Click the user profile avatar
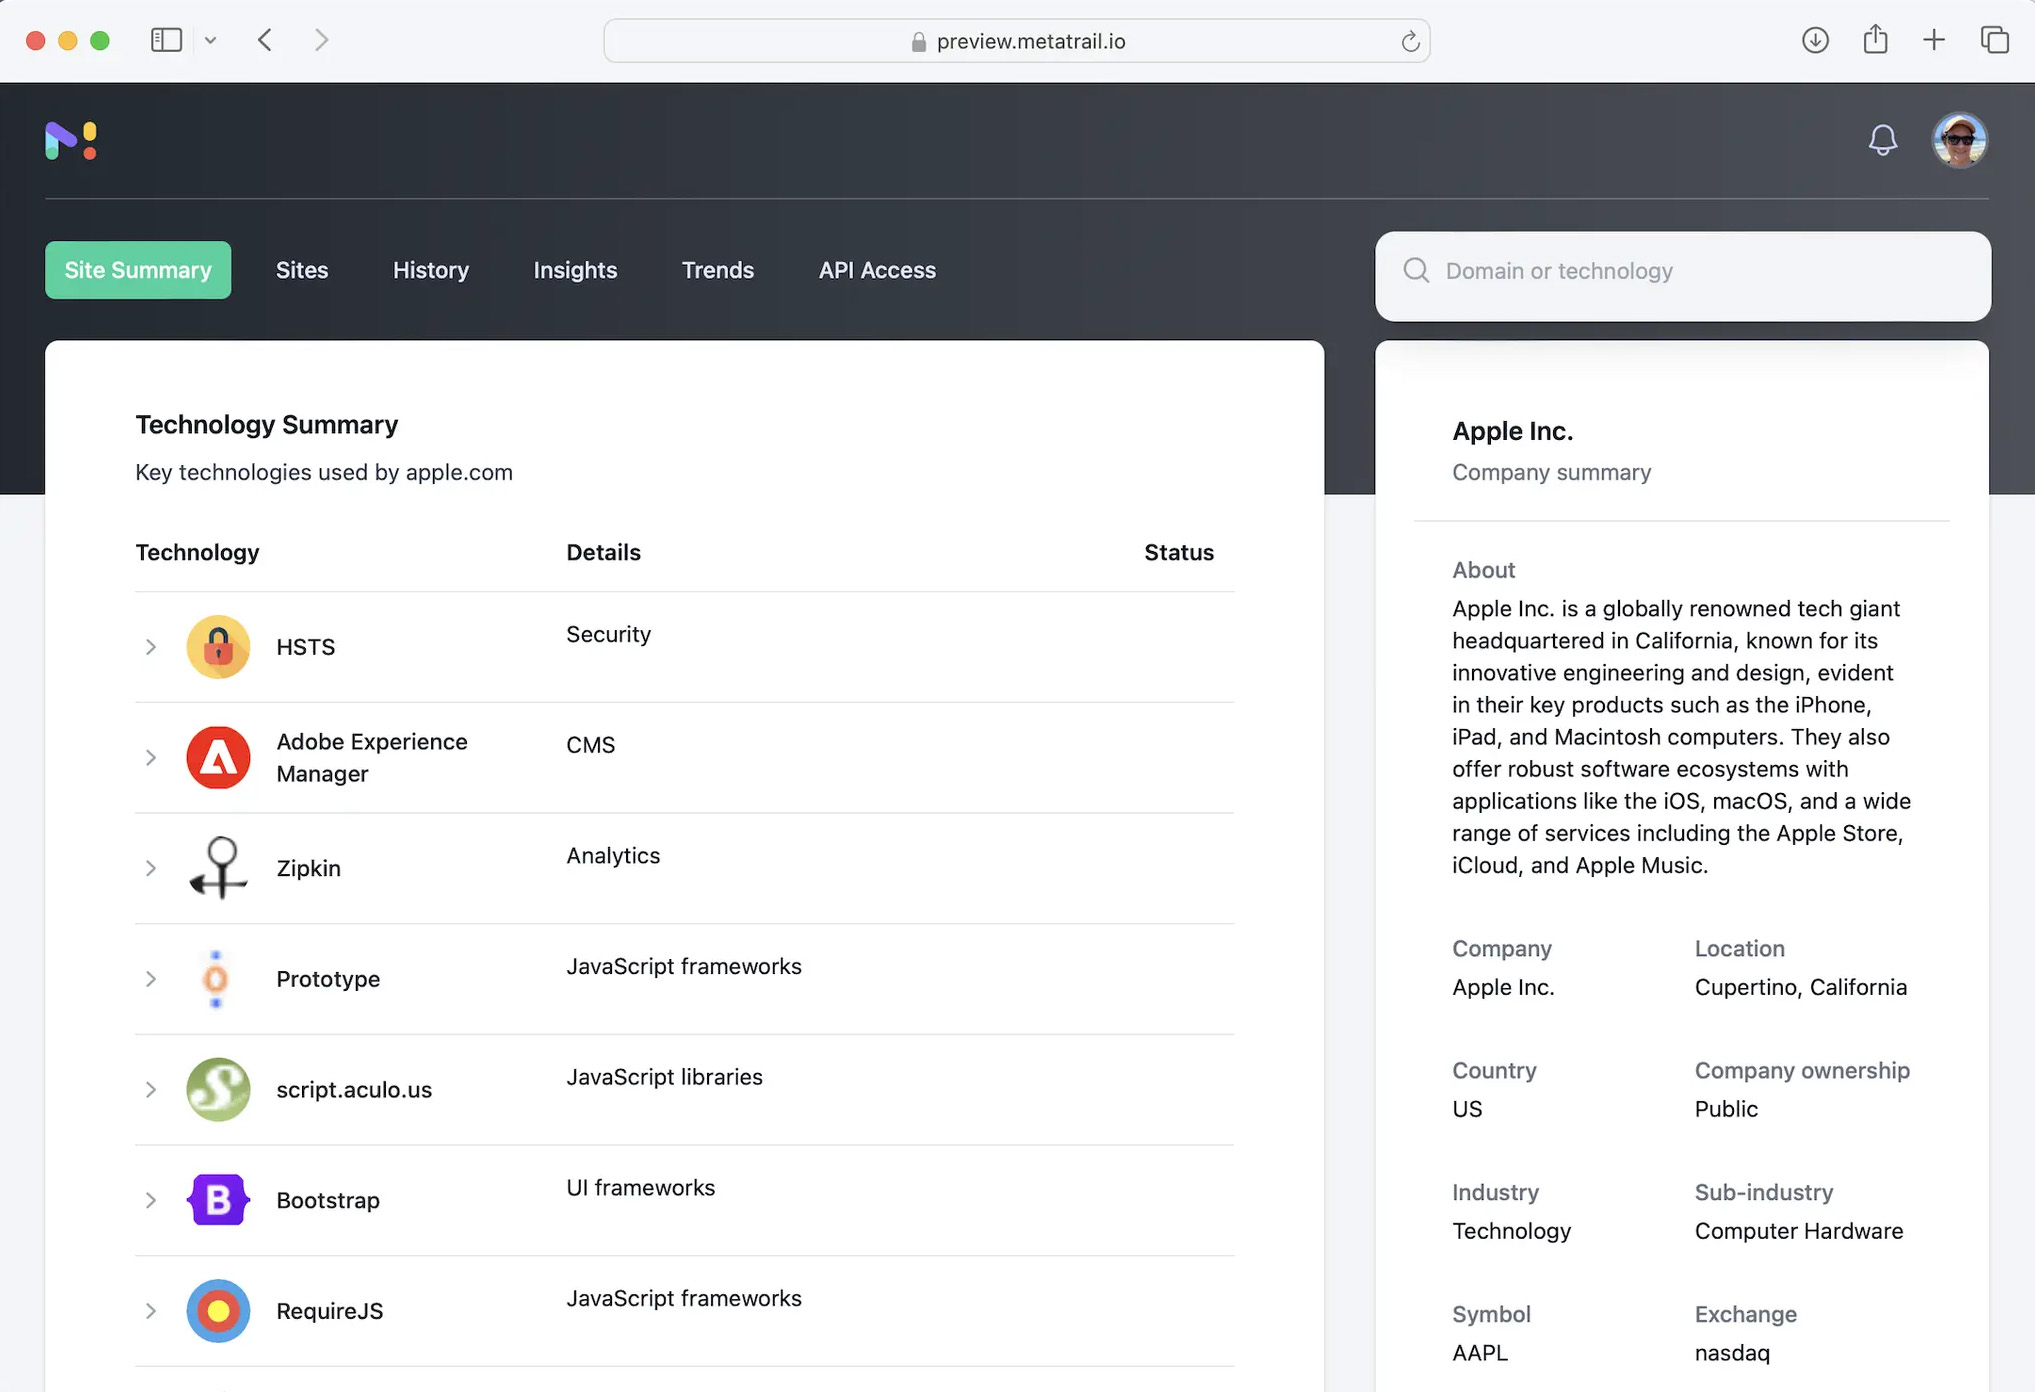The height and width of the screenshot is (1392, 2035). tap(1960, 140)
